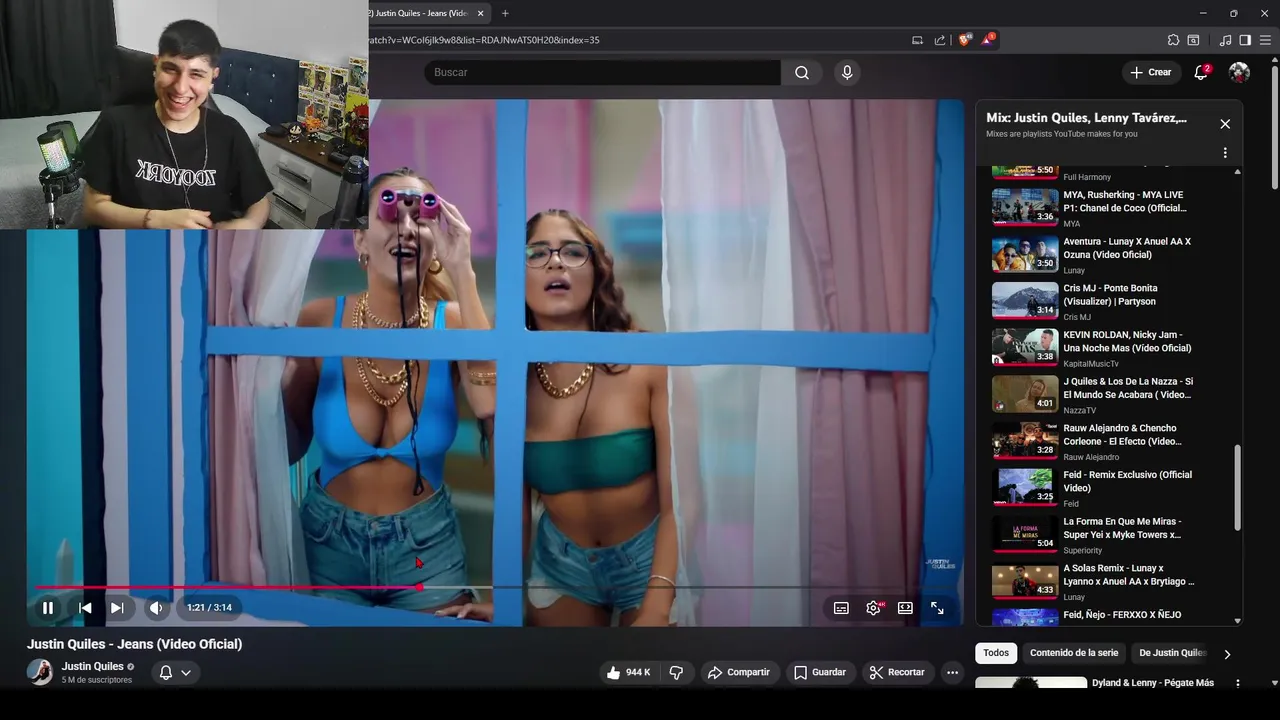Viewport: 1280px width, 720px height.
Task: Close the Mix playlist panel
Action: tap(1225, 124)
